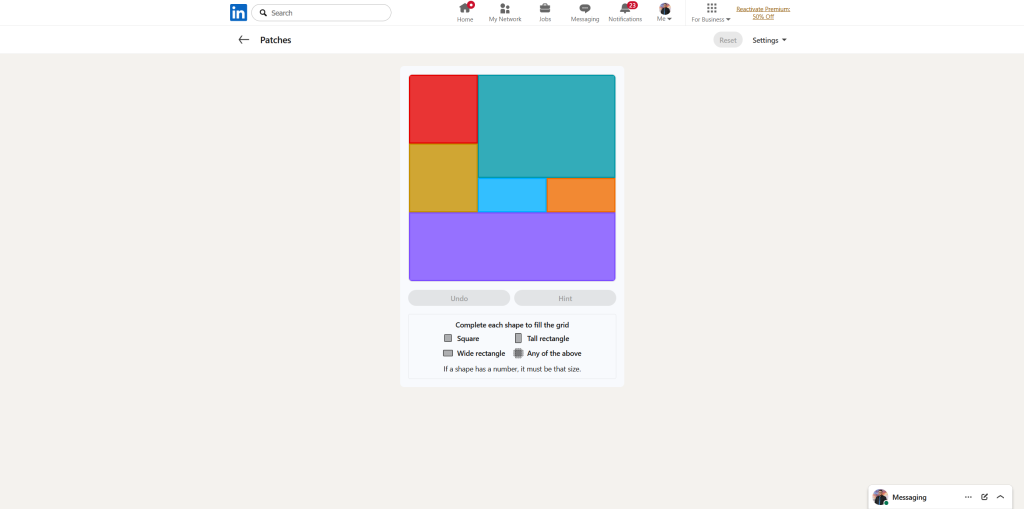Go back using the left arrow
Viewport: 1024px width, 509px height.
click(x=244, y=40)
